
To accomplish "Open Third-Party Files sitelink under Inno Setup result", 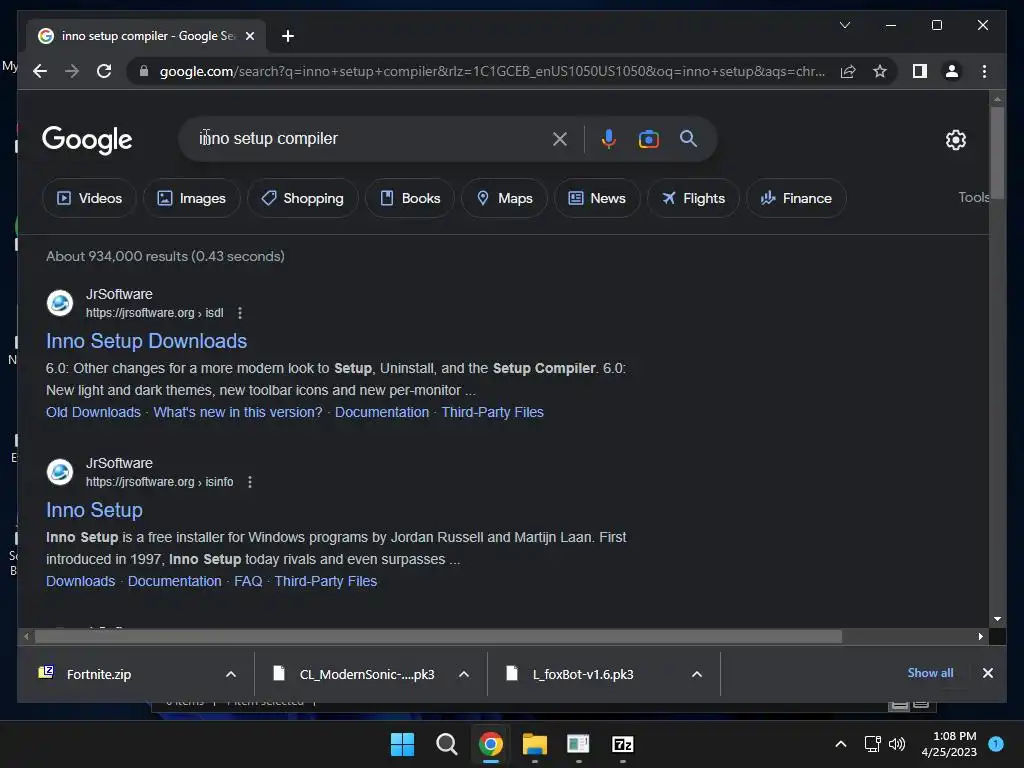I will click(x=326, y=581).
